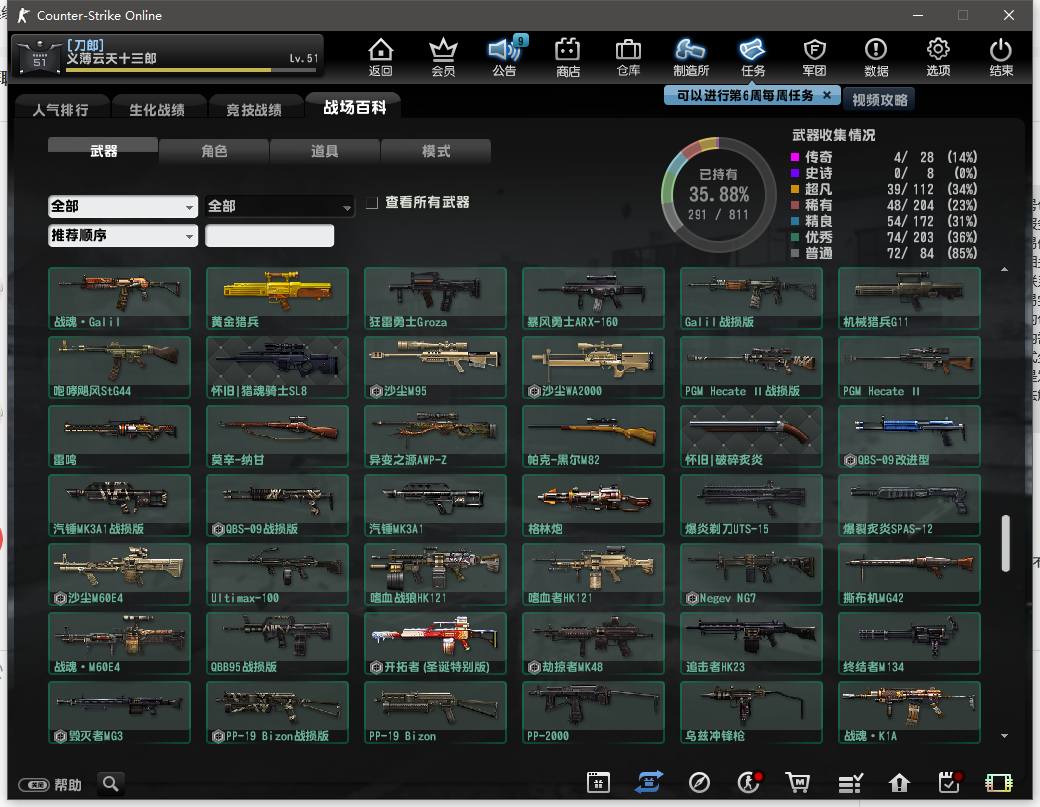Open the 公告 announcements speaker icon

505,57
